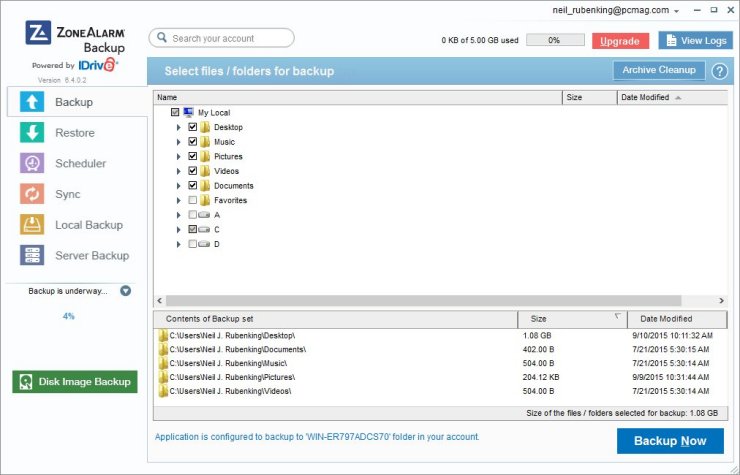740x475 pixels.
Task: Check the drive A checkbox
Action: coord(193,215)
